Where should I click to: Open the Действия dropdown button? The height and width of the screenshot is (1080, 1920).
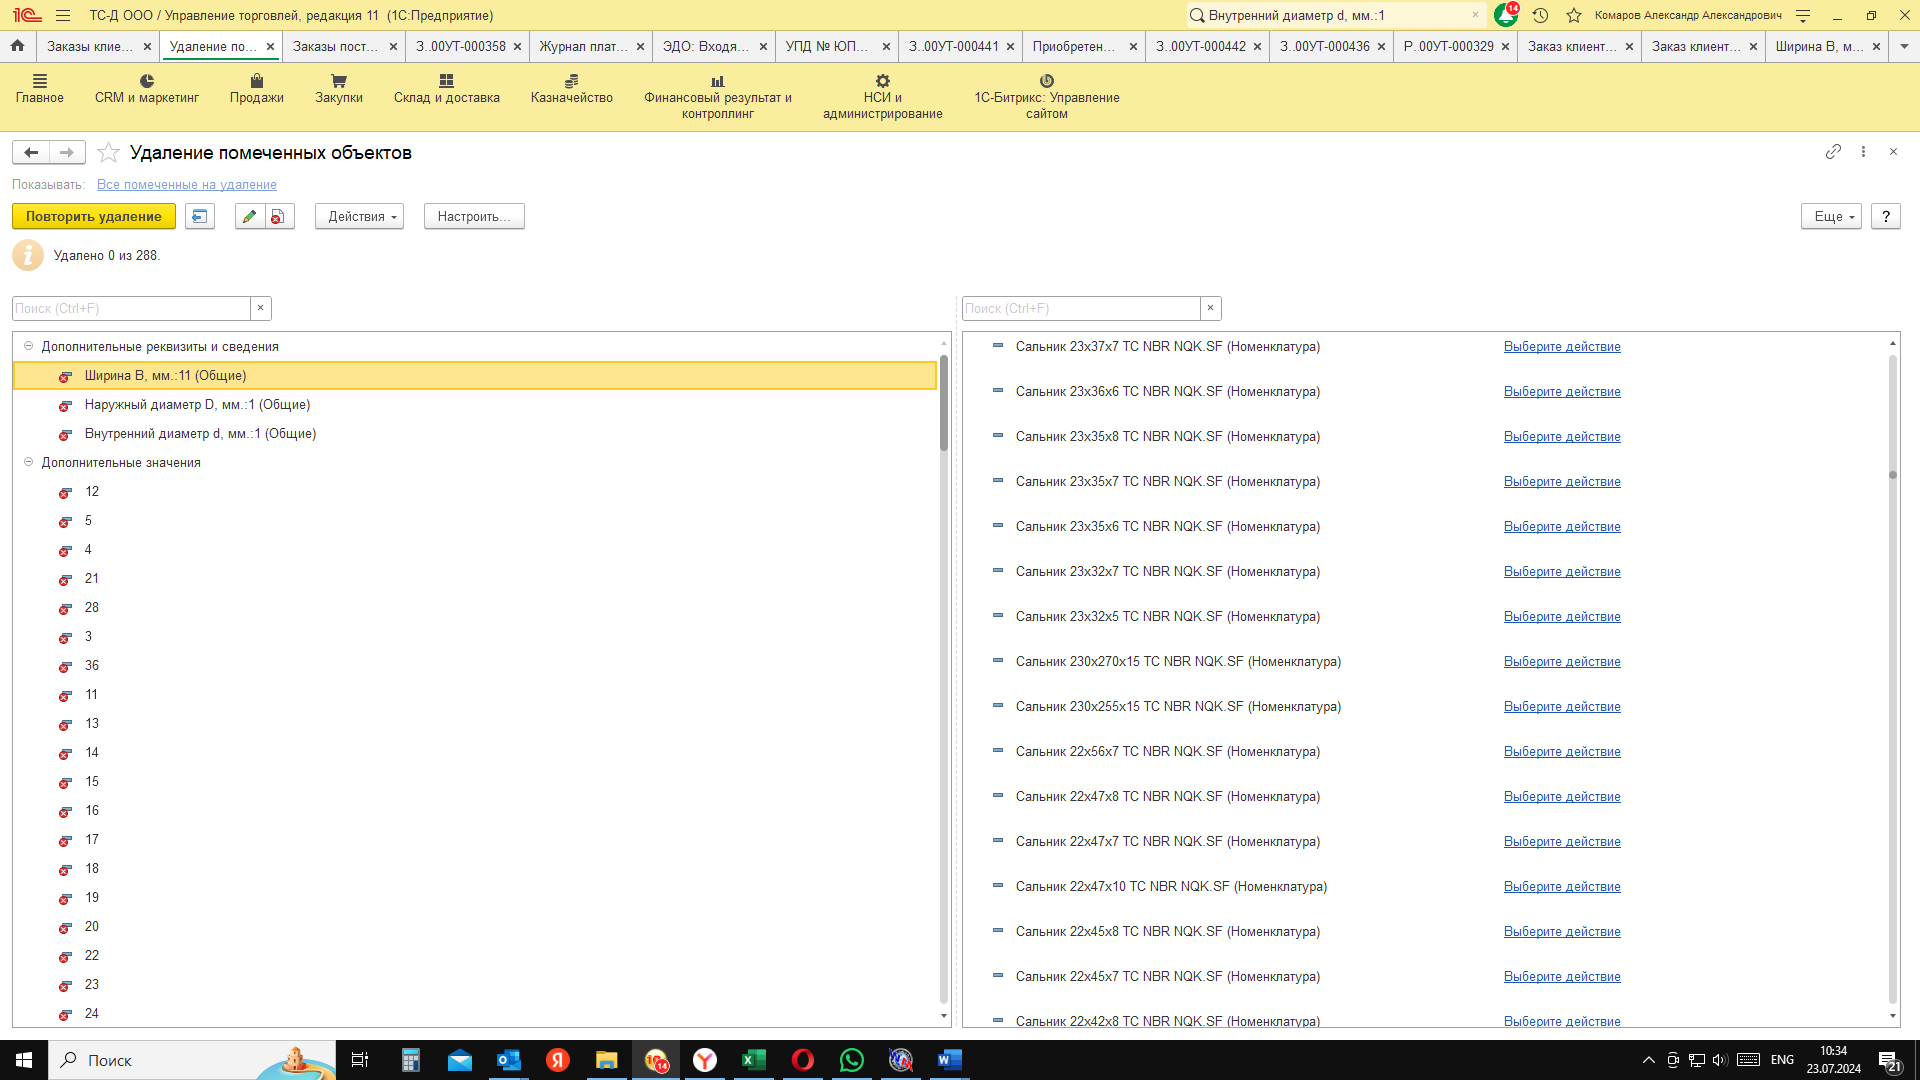pyautogui.click(x=359, y=216)
